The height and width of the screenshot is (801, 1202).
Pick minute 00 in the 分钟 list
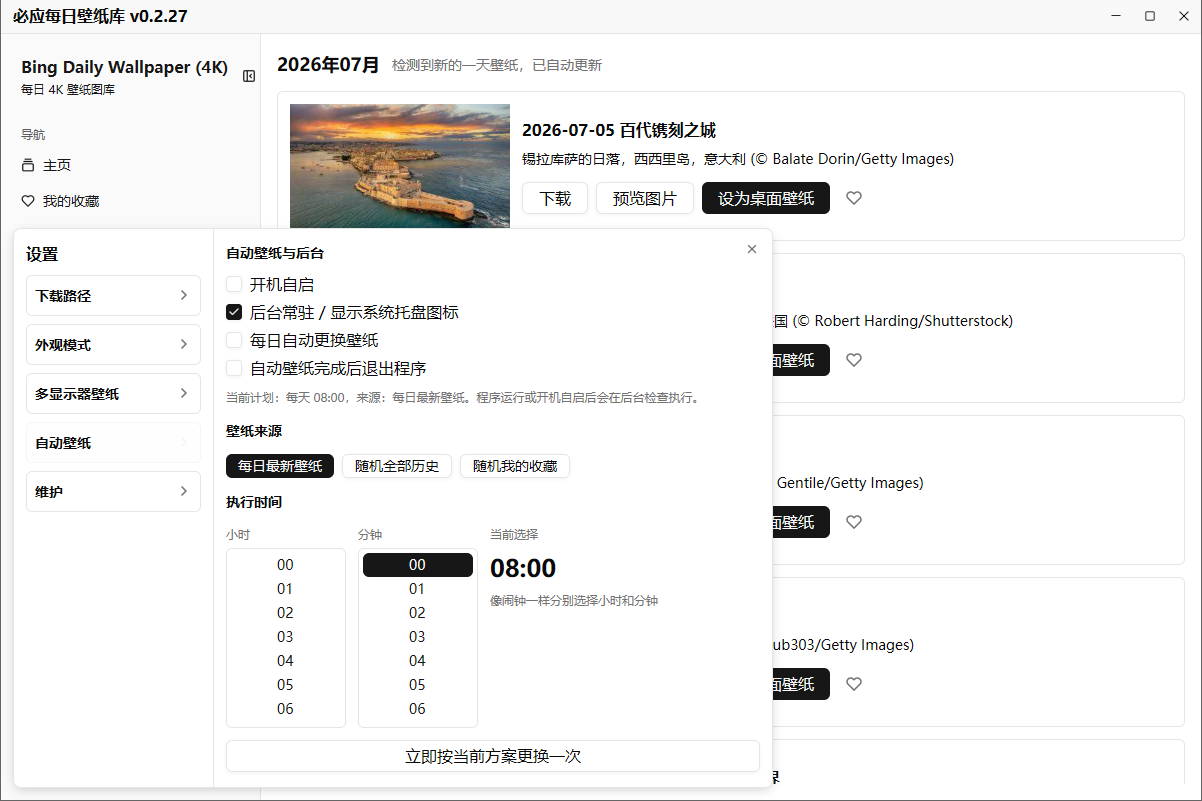[417, 565]
